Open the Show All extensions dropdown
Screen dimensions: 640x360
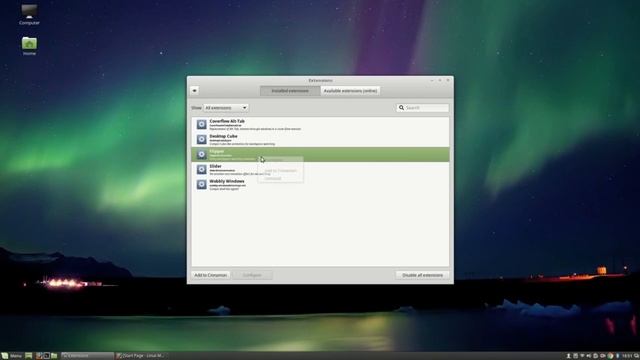coord(226,108)
